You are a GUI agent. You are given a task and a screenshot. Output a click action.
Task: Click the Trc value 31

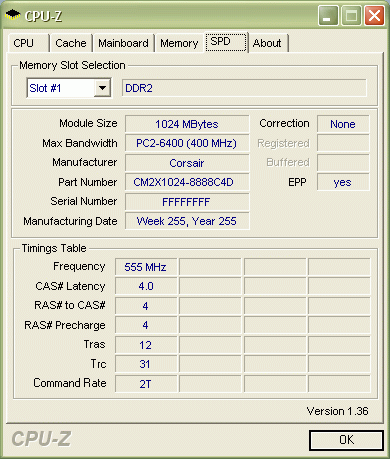pyautogui.click(x=146, y=364)
